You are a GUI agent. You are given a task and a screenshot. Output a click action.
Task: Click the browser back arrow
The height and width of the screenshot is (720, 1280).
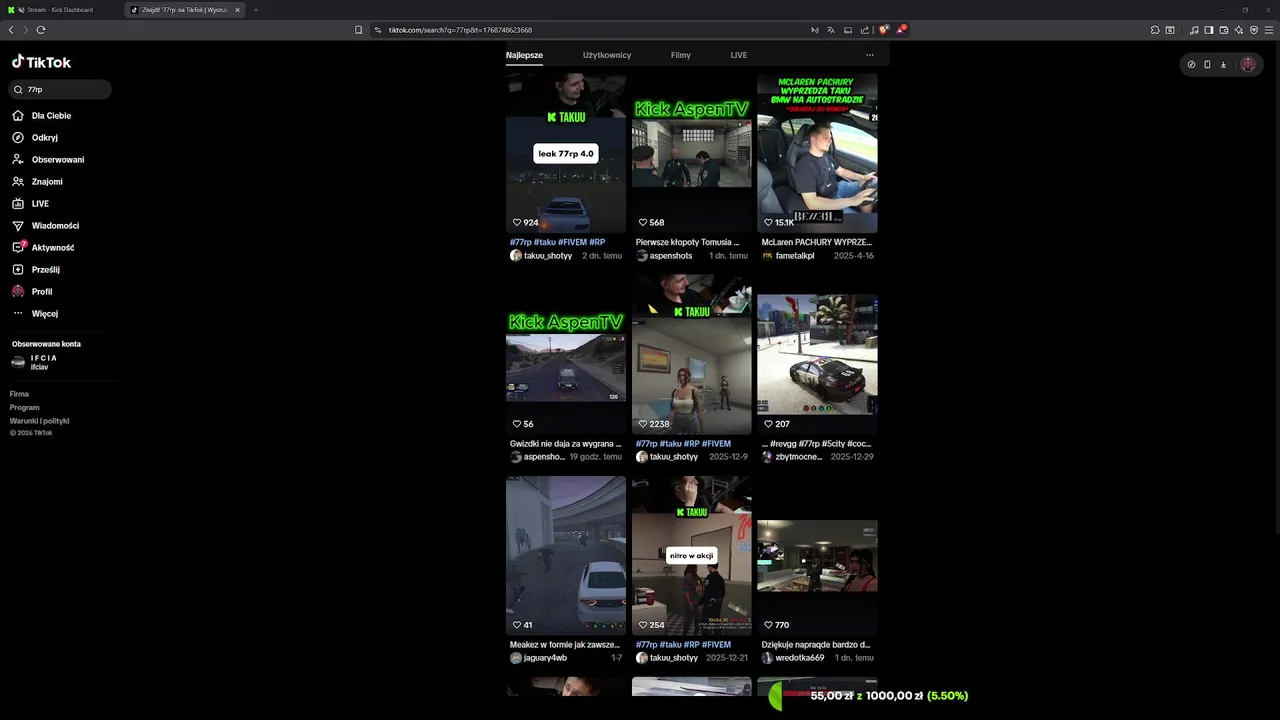point(11,30)
